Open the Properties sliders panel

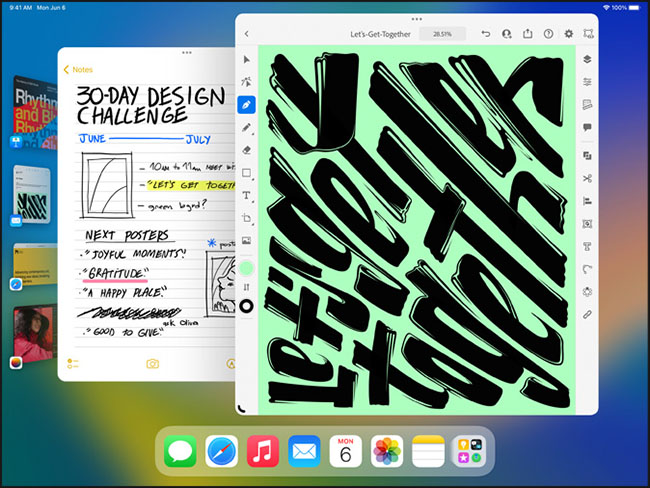tap(587, 82)
